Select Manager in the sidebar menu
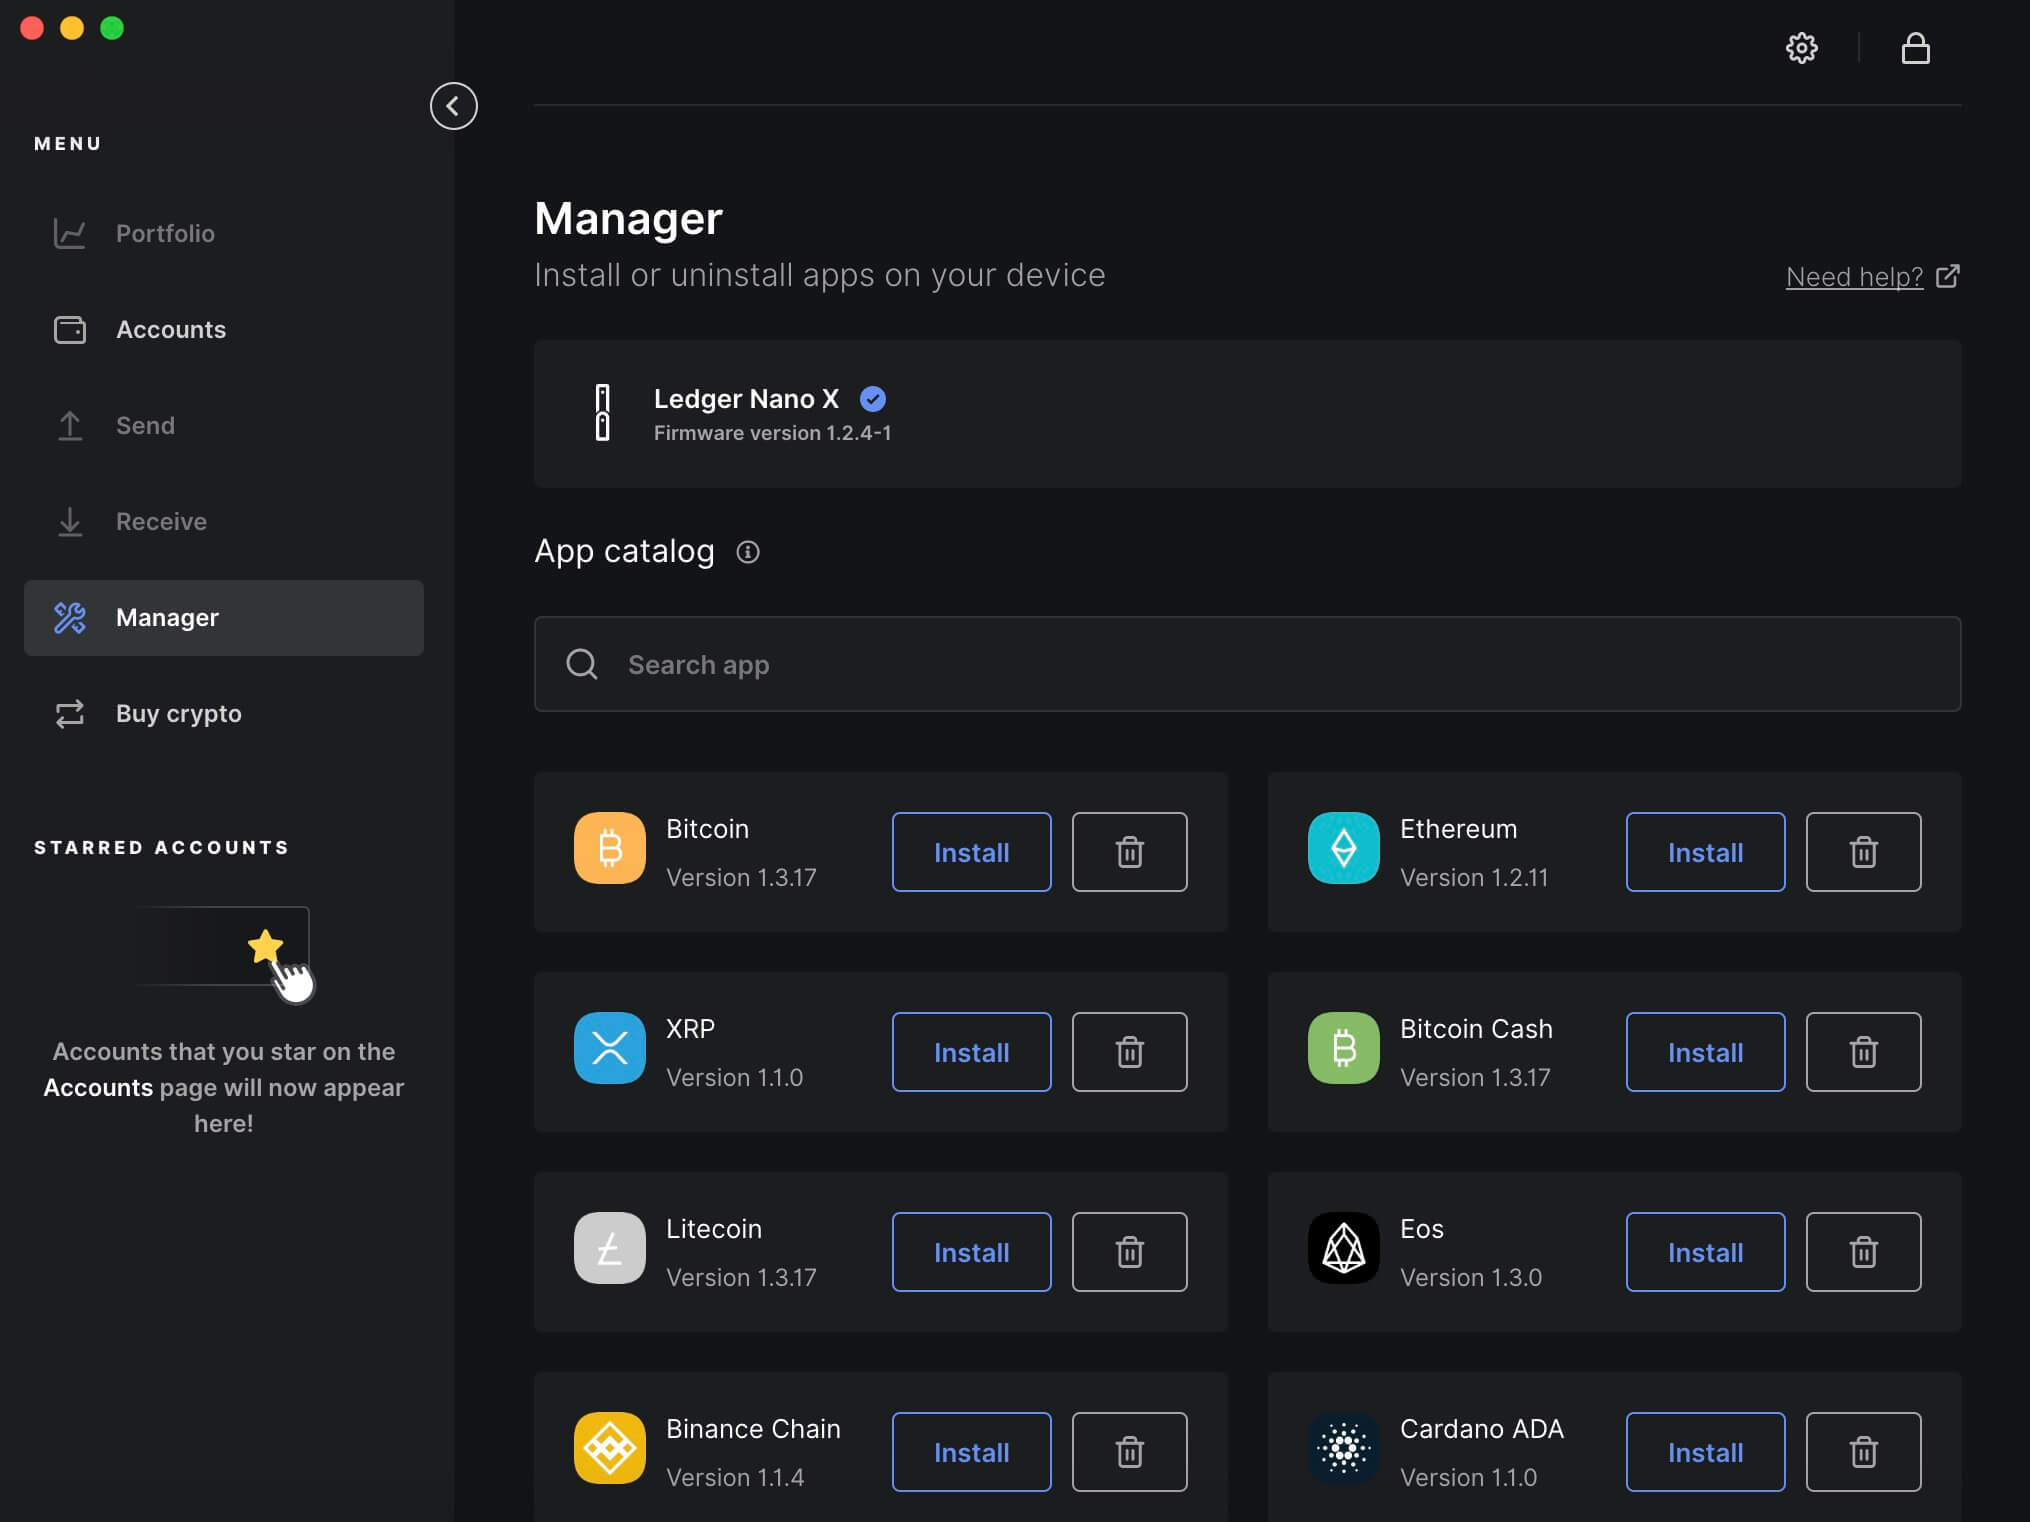The width and height of the screenshot is (2030, 1522). click(x=224, y=618)
